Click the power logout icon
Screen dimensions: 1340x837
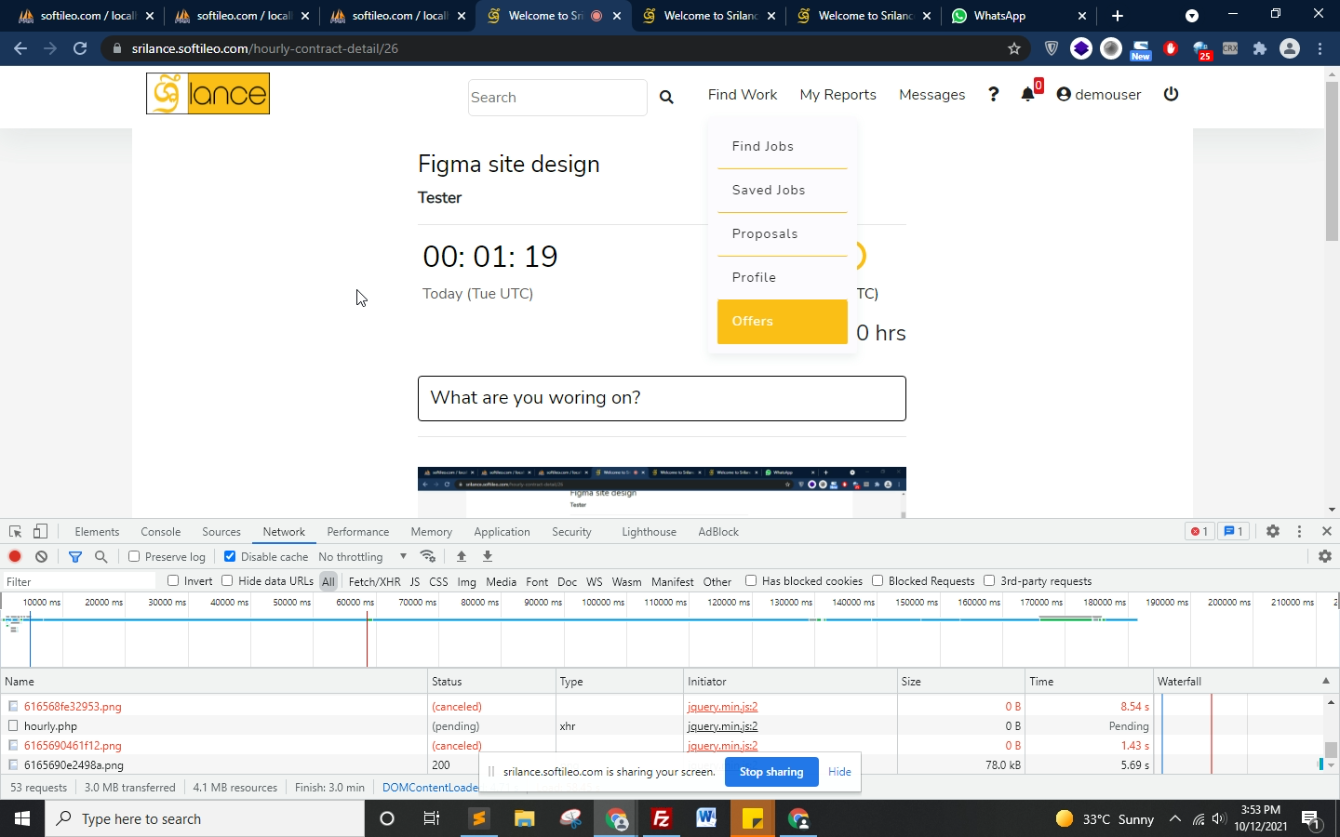(1171, 94)
